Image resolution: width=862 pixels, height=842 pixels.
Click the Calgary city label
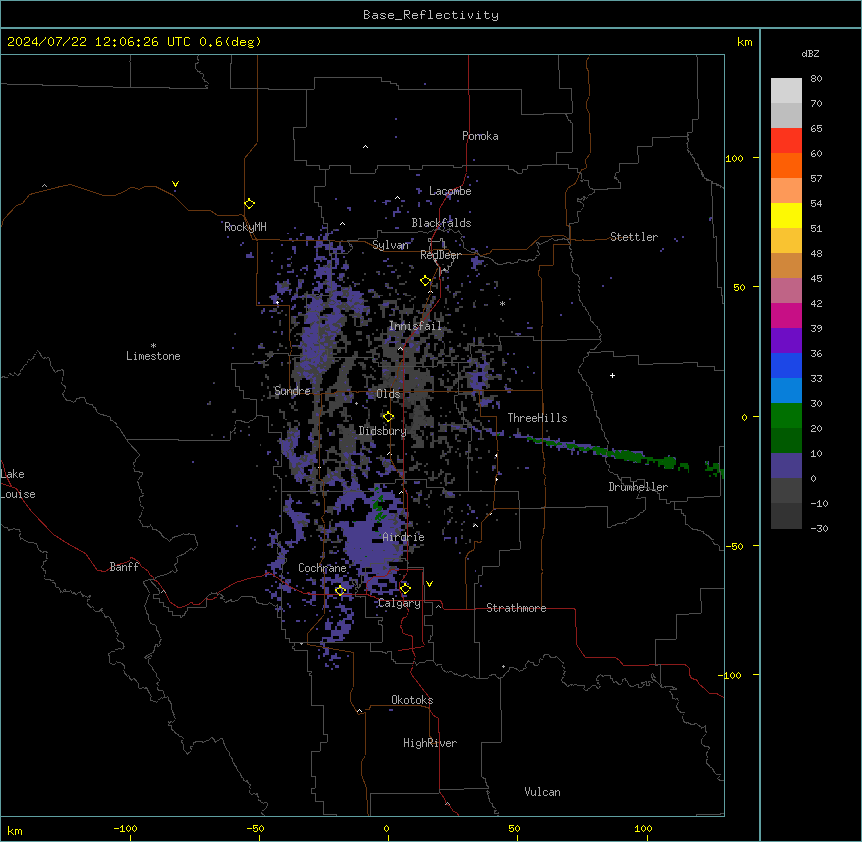(399, 603)
